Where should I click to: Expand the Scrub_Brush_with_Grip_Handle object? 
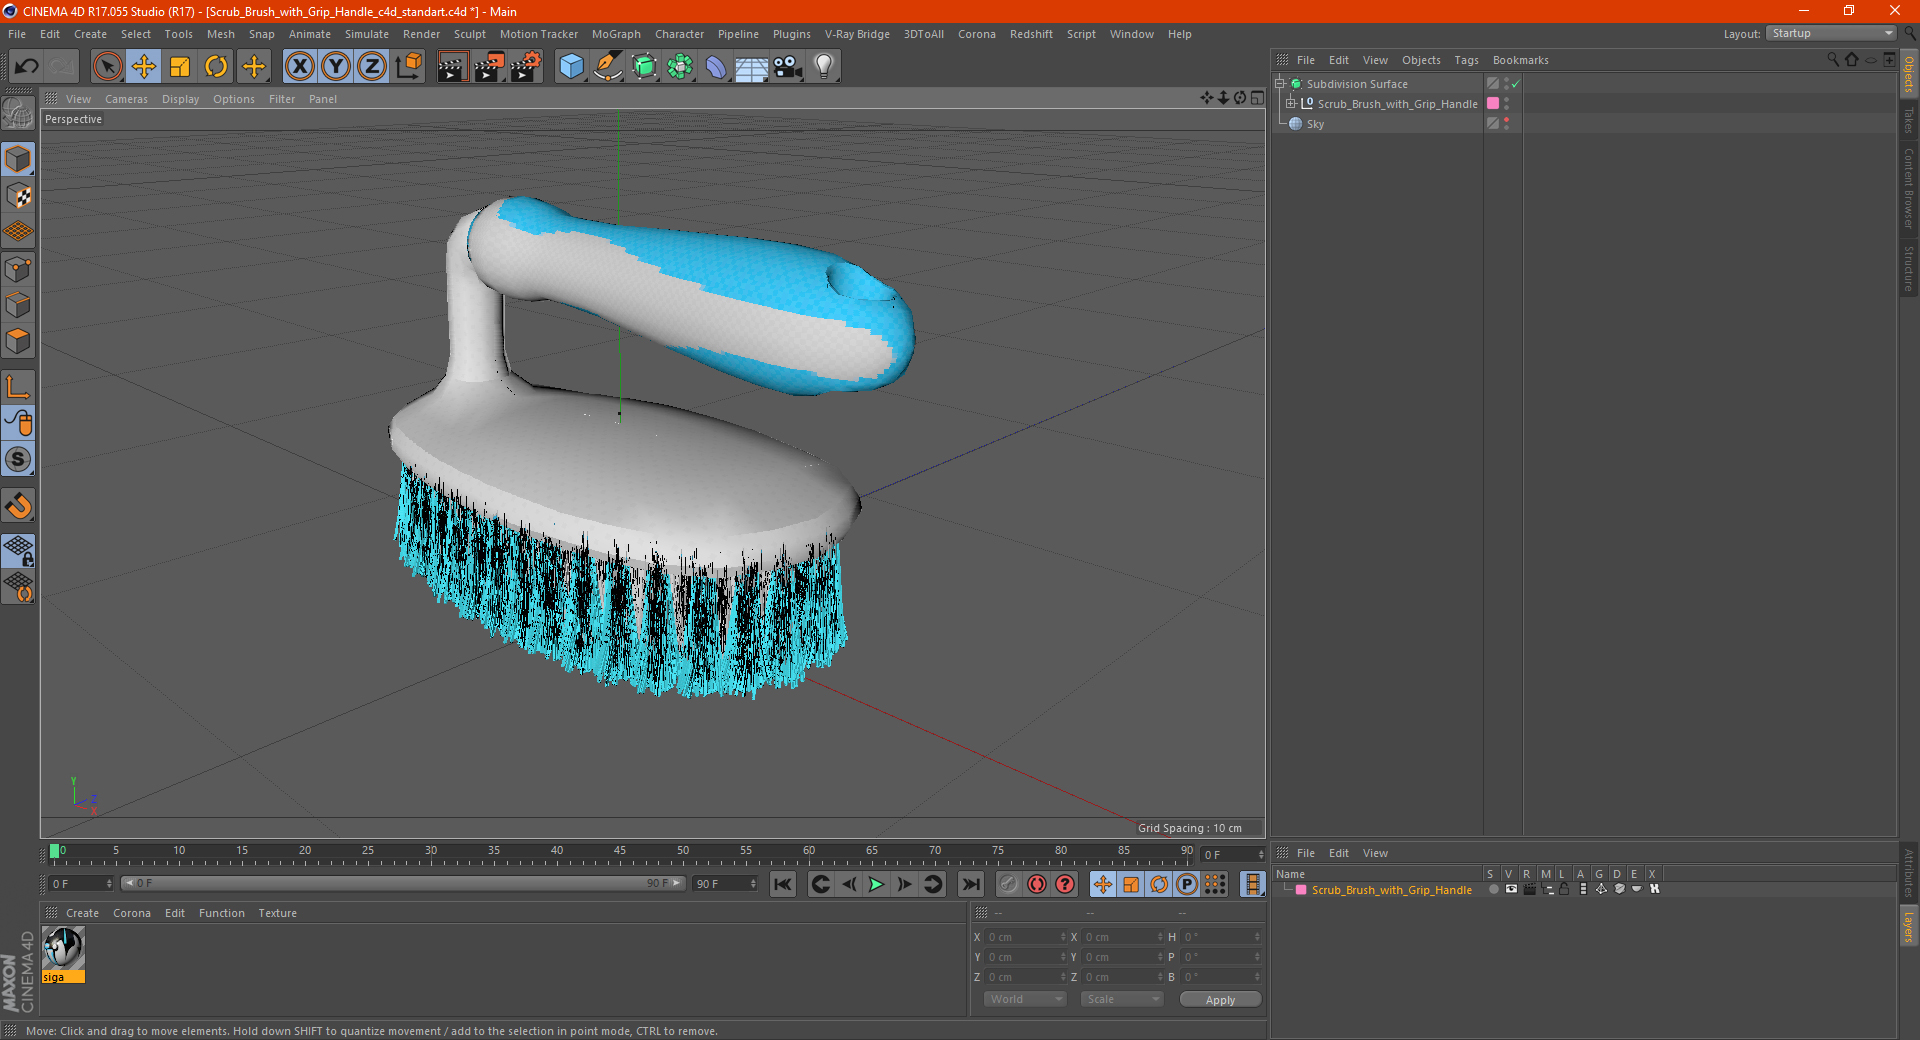pyautogui.click(x=1291, y=104)
